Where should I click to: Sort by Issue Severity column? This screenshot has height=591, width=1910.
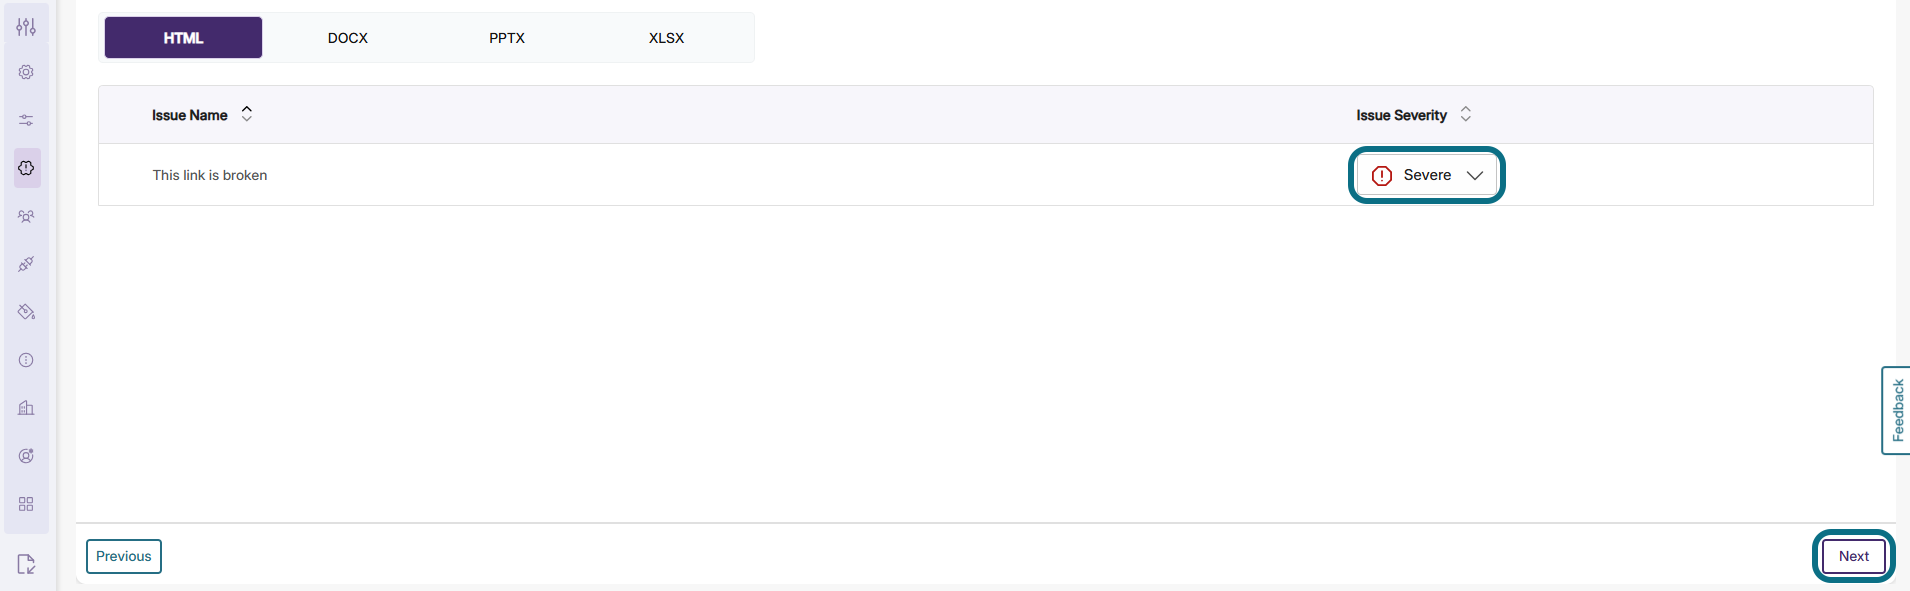click(1465, 114)
